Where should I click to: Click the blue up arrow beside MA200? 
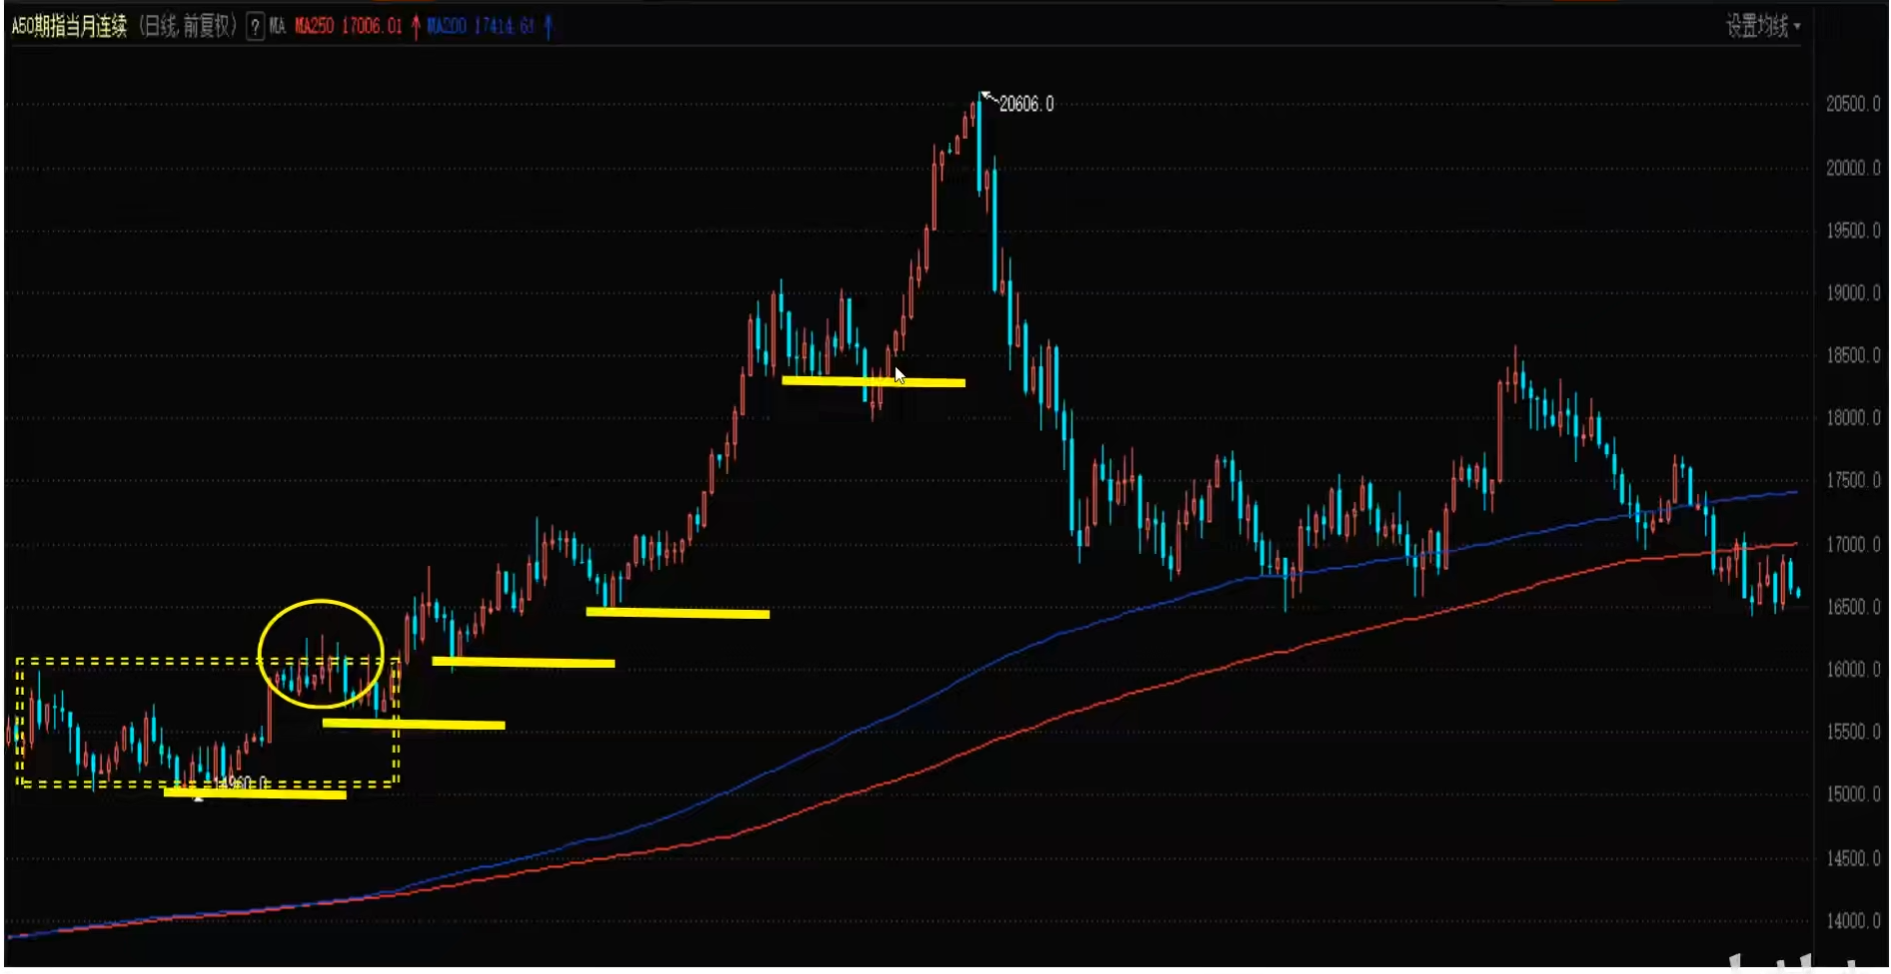(x=548, y=27)
